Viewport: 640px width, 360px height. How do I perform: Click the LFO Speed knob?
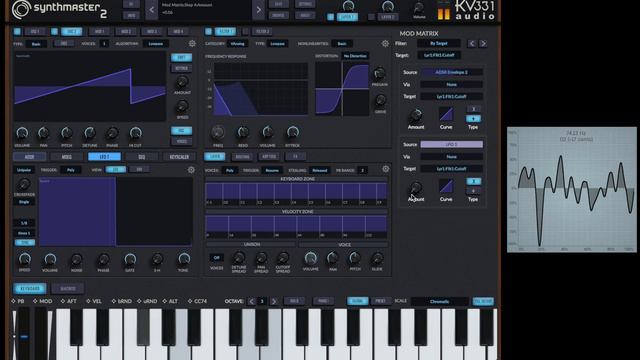click(24, 259)
